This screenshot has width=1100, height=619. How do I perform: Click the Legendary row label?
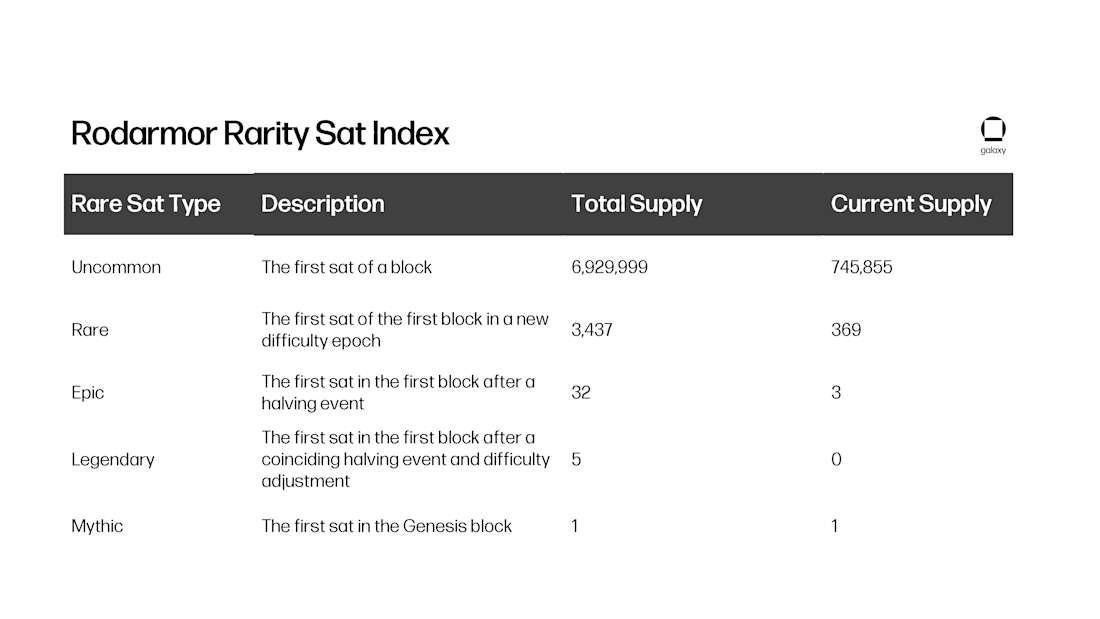click(113, 460)
